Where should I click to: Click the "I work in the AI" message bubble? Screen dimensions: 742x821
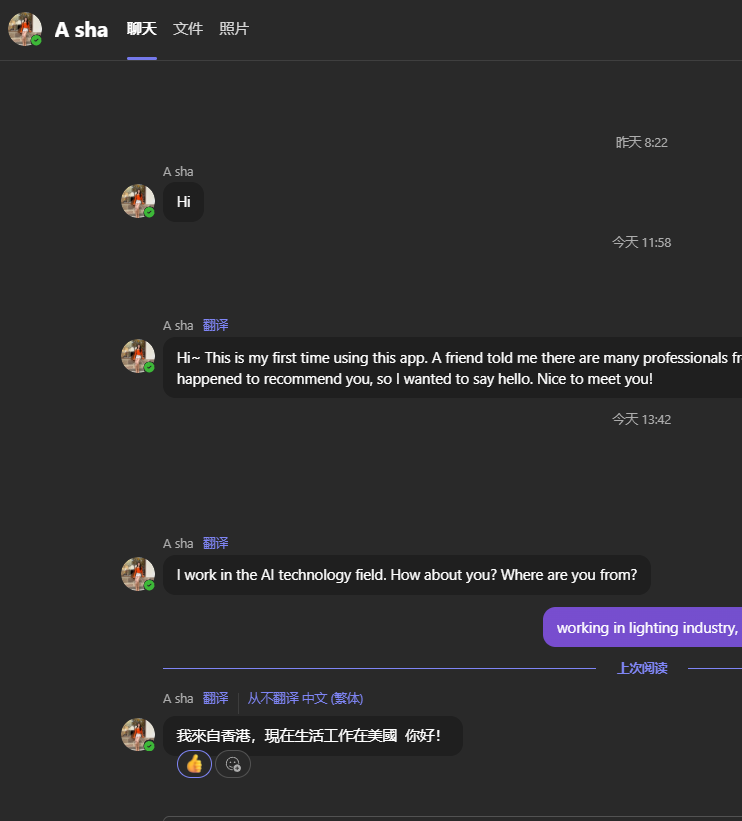coord(406,575)
